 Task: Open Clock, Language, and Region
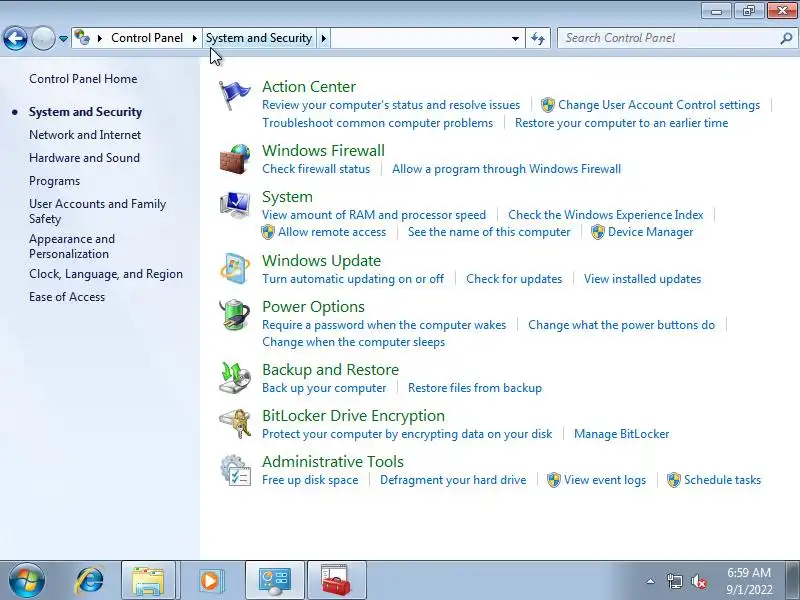tap(106, 274)
